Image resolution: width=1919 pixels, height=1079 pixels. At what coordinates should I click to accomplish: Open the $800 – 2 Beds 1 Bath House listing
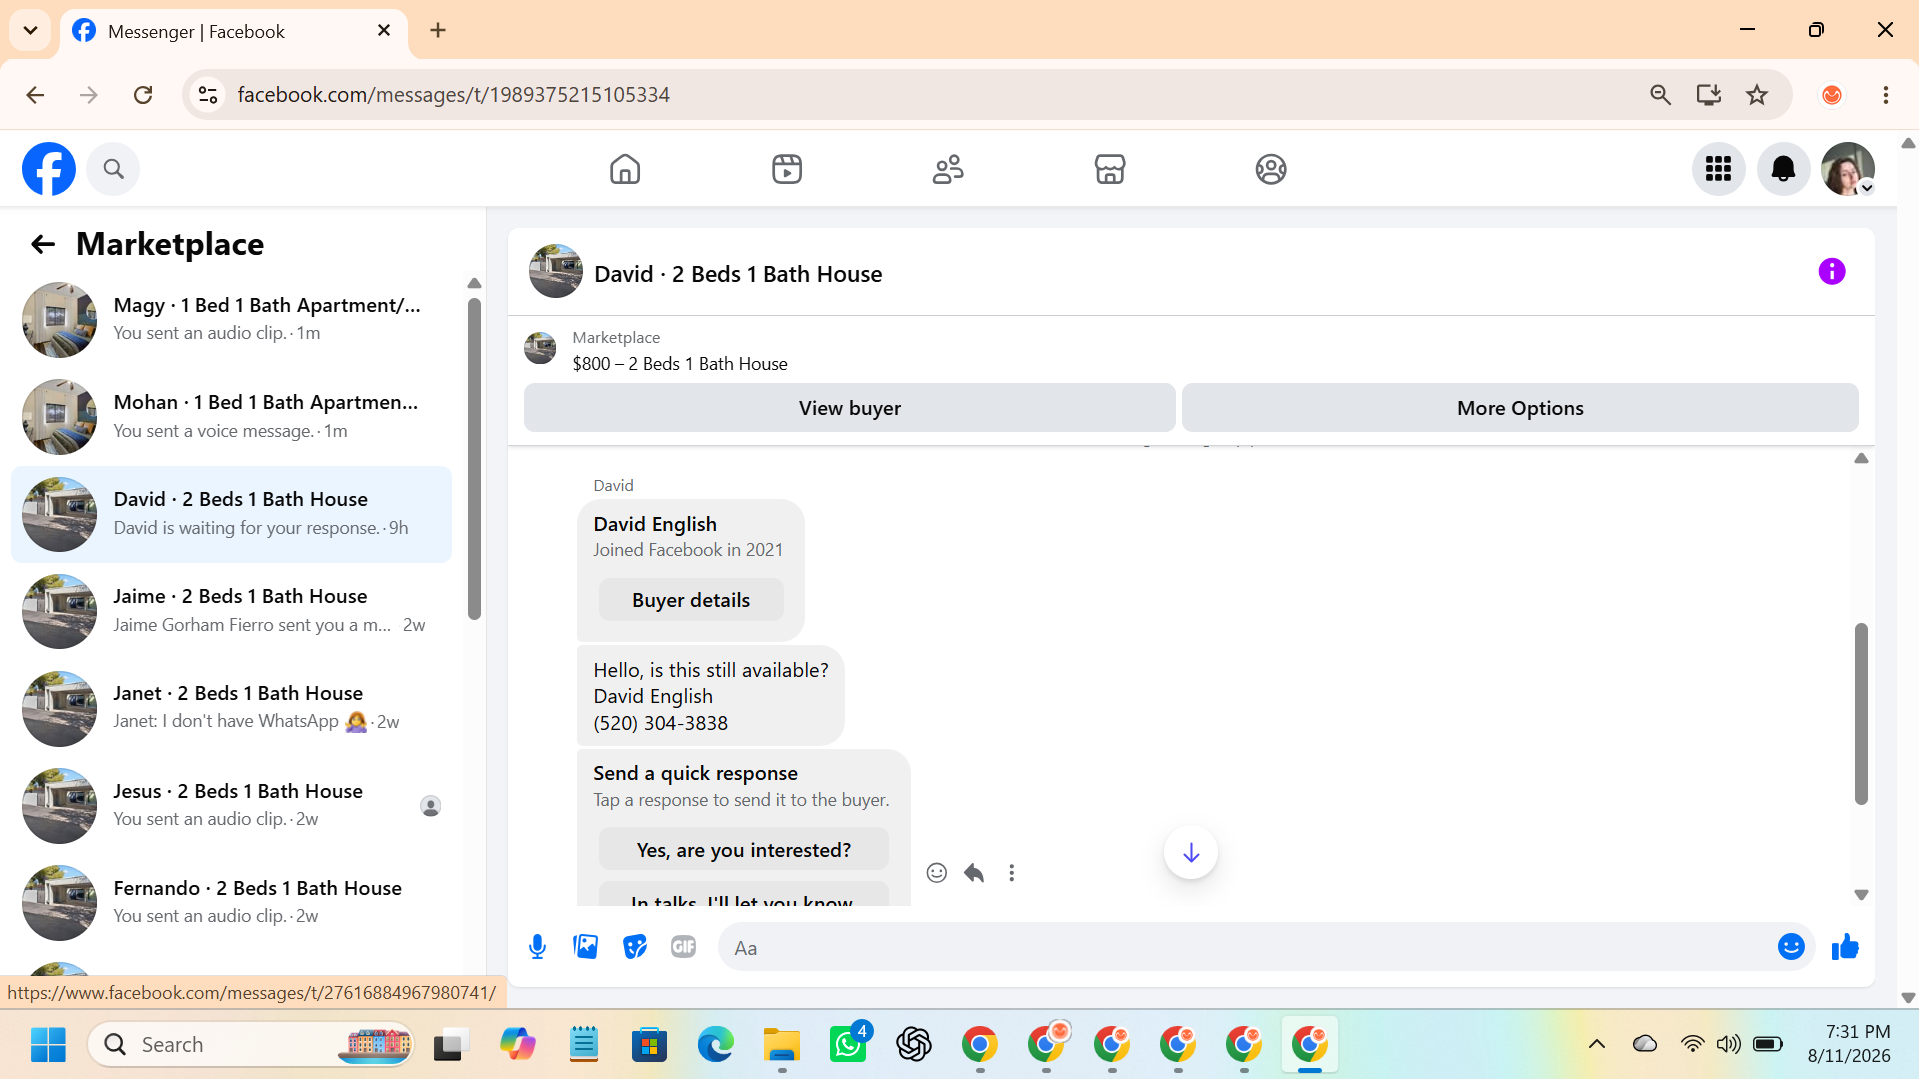click(679, 364)
